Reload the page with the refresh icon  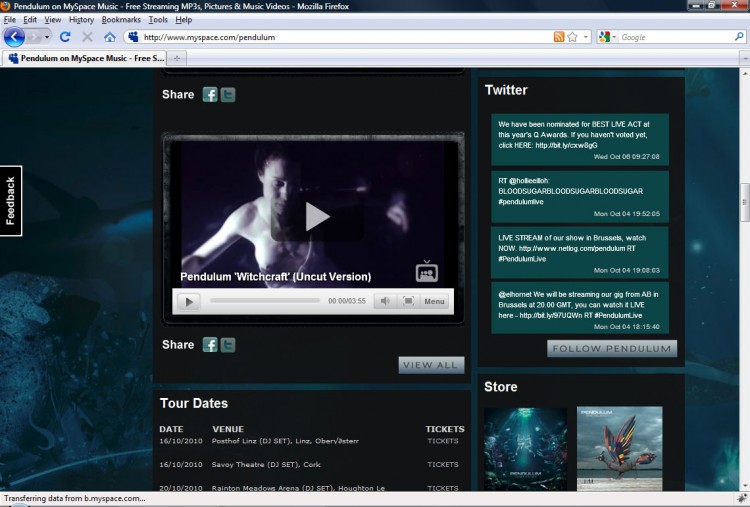point(65,37)
